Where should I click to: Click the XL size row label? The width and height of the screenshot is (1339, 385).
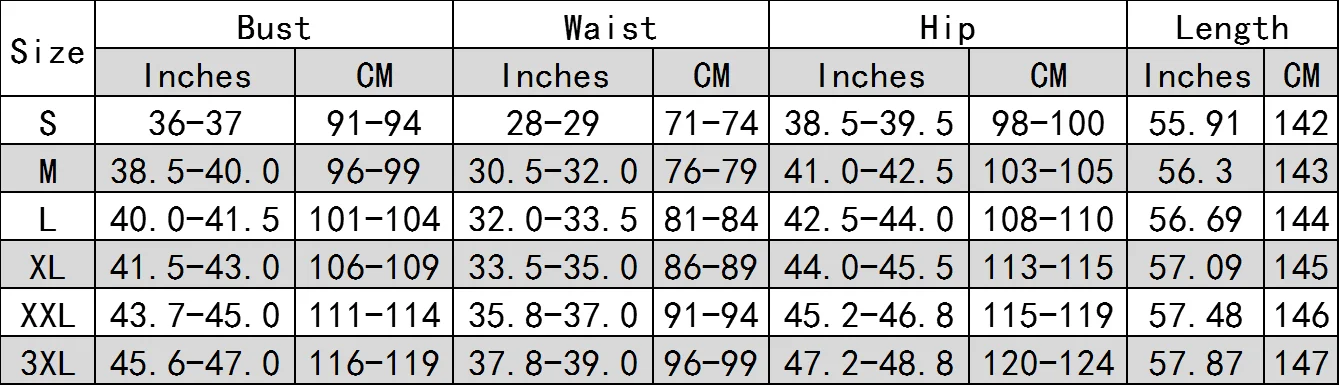[x=47, y=266]
